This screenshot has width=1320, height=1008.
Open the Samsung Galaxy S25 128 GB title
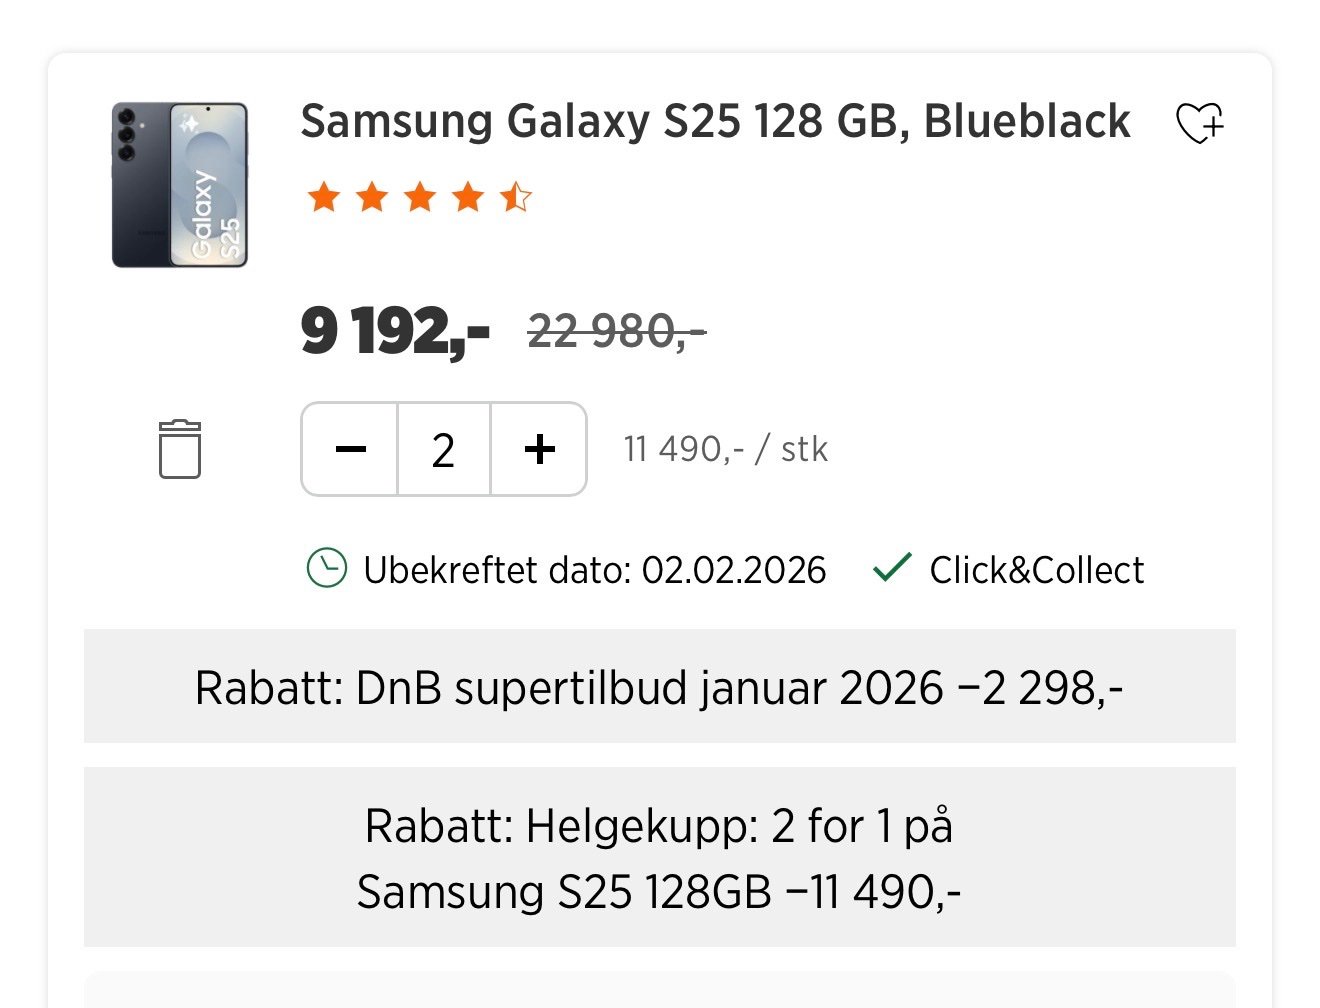coord(715,122)
